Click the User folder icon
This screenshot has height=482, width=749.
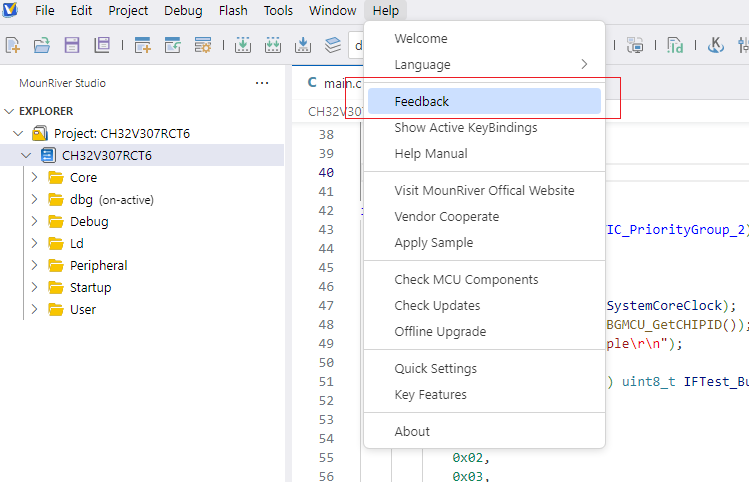(56, 310)
